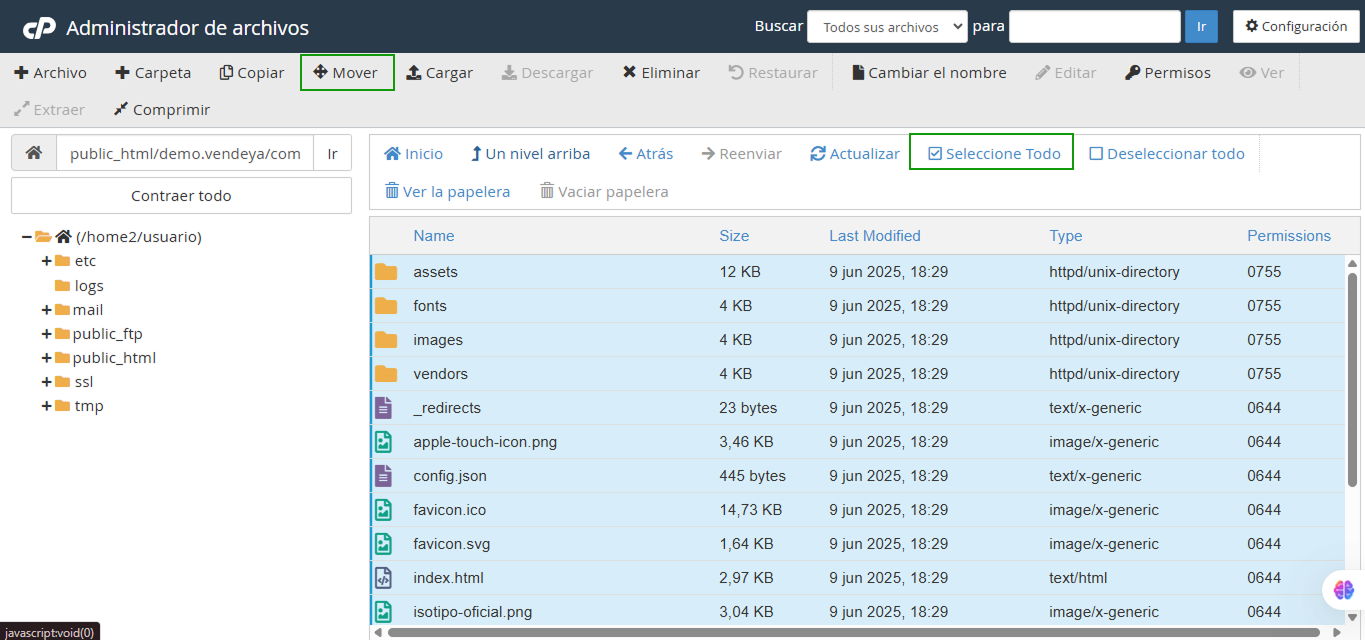Open Ver la papelera trash icon
The width and height of the screenshot is (1365, 640).
pos(392,191)
